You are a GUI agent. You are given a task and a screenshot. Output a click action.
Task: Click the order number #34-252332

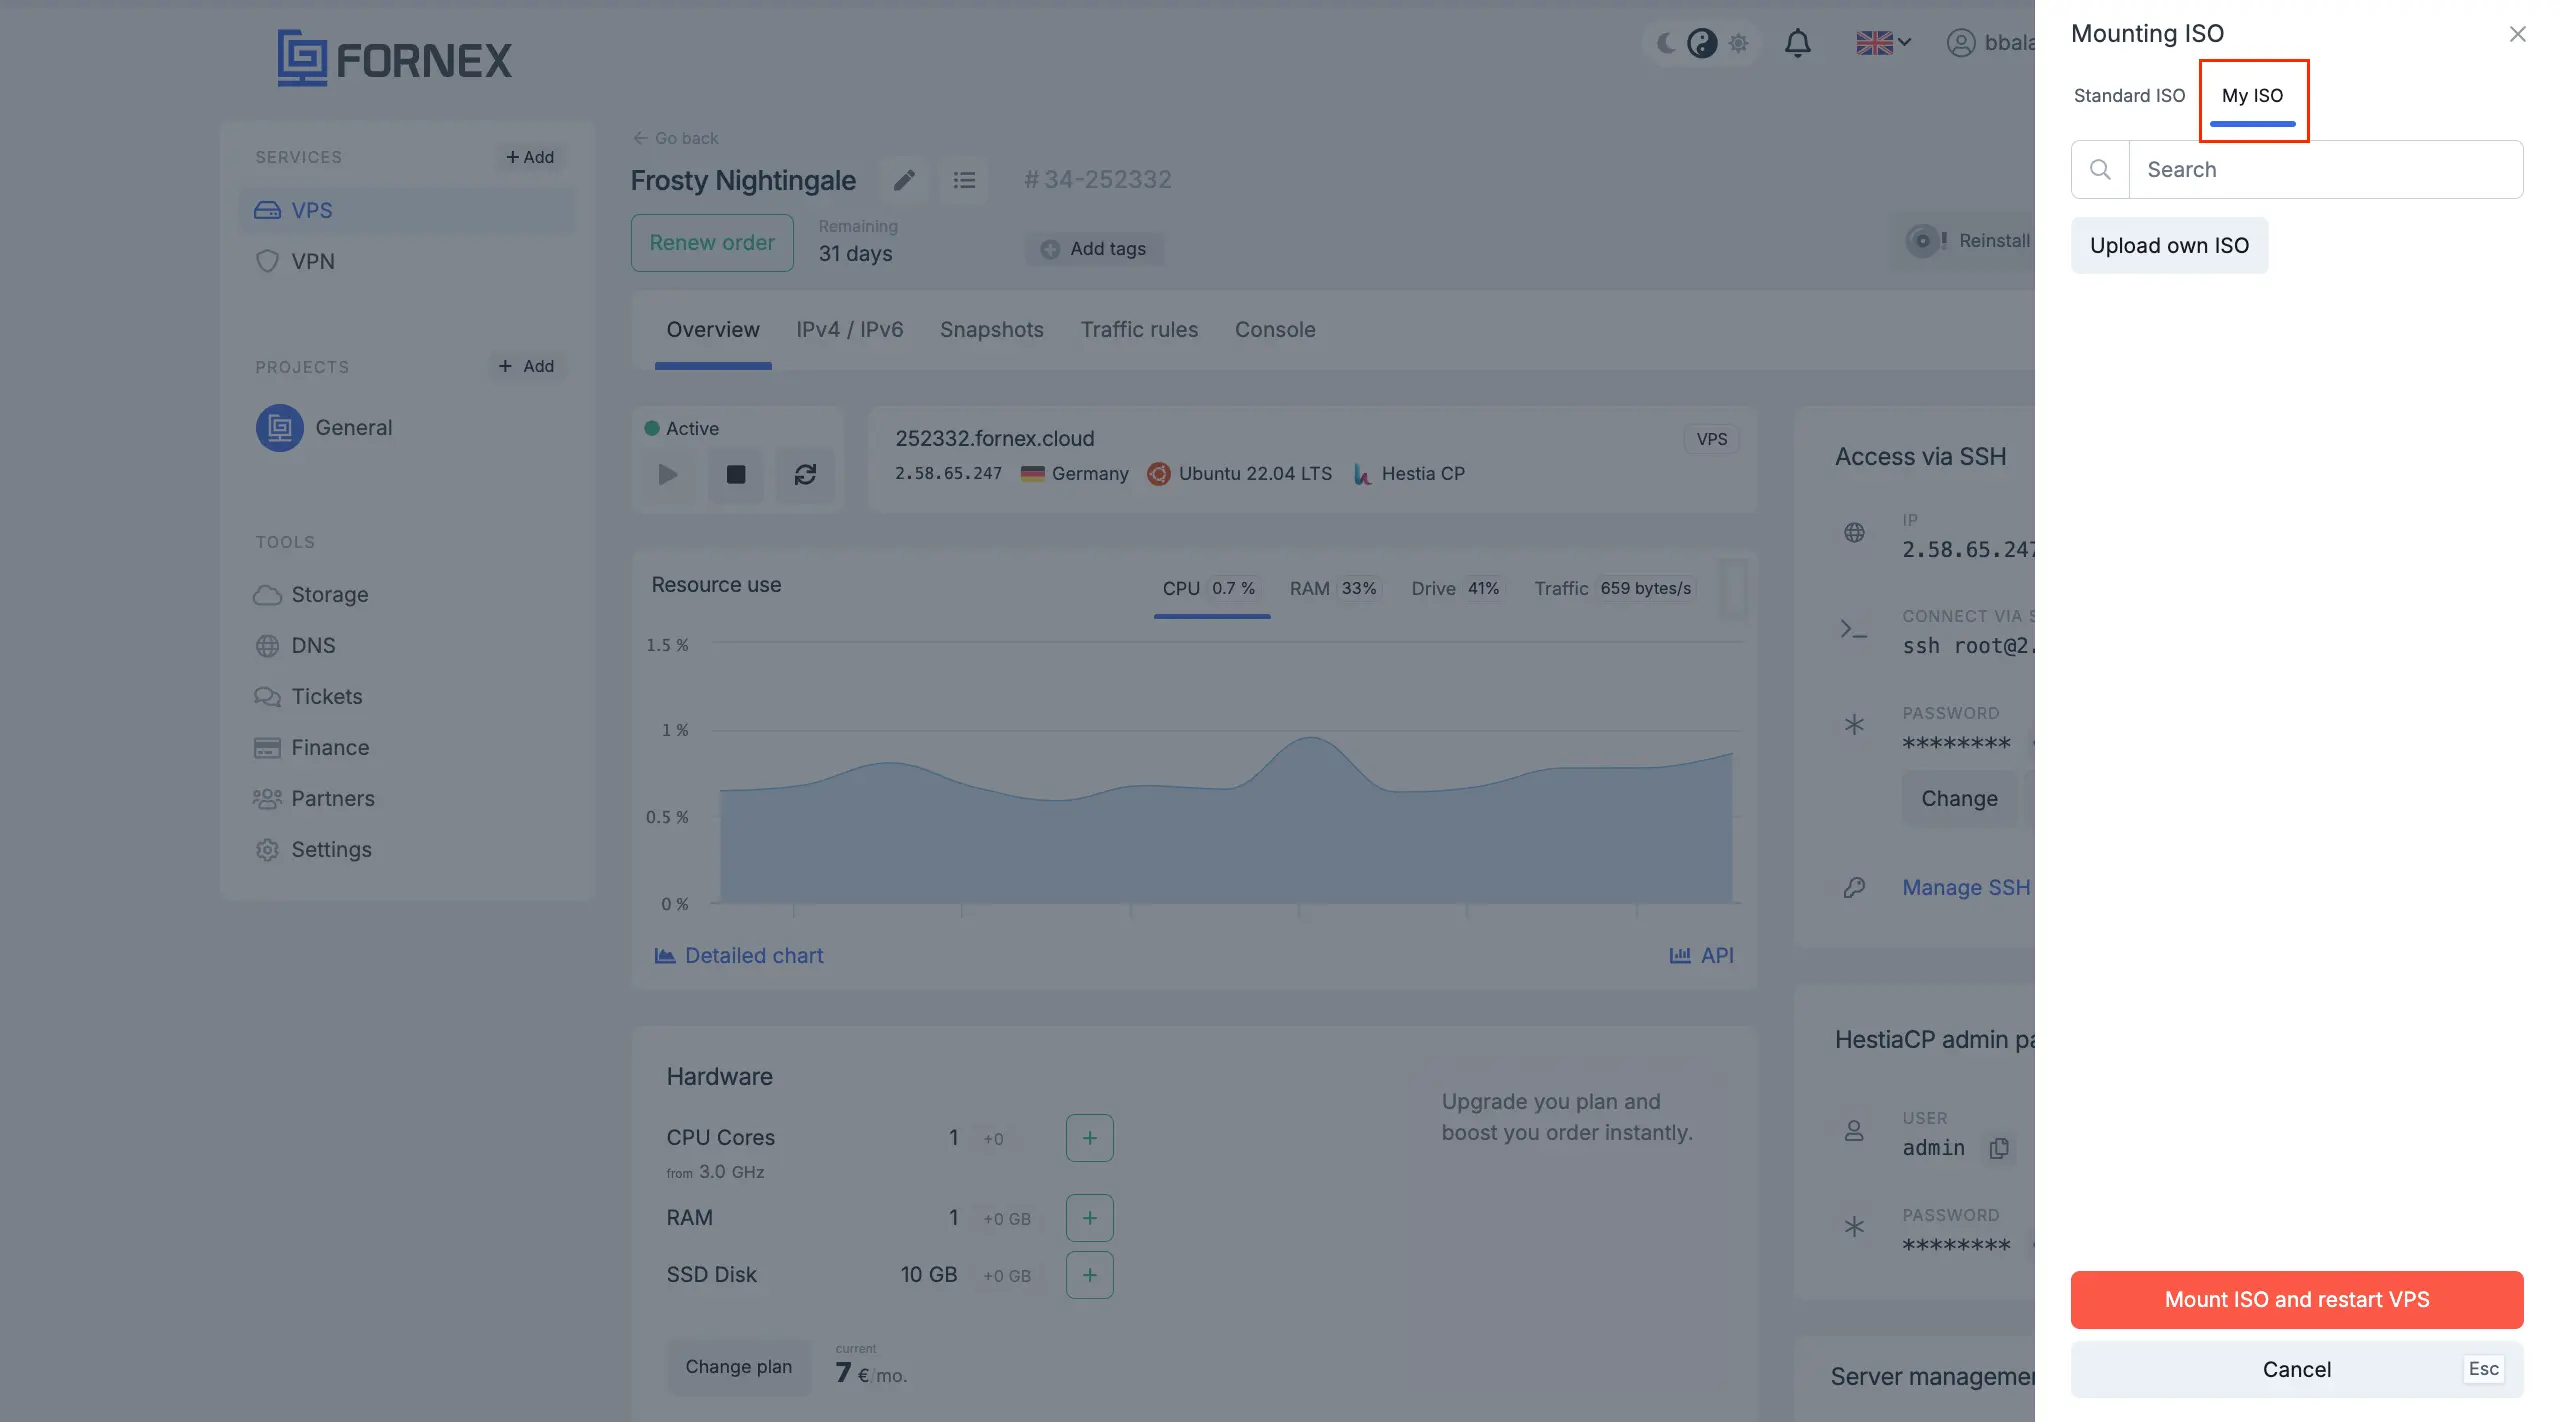pos(1097,180)
